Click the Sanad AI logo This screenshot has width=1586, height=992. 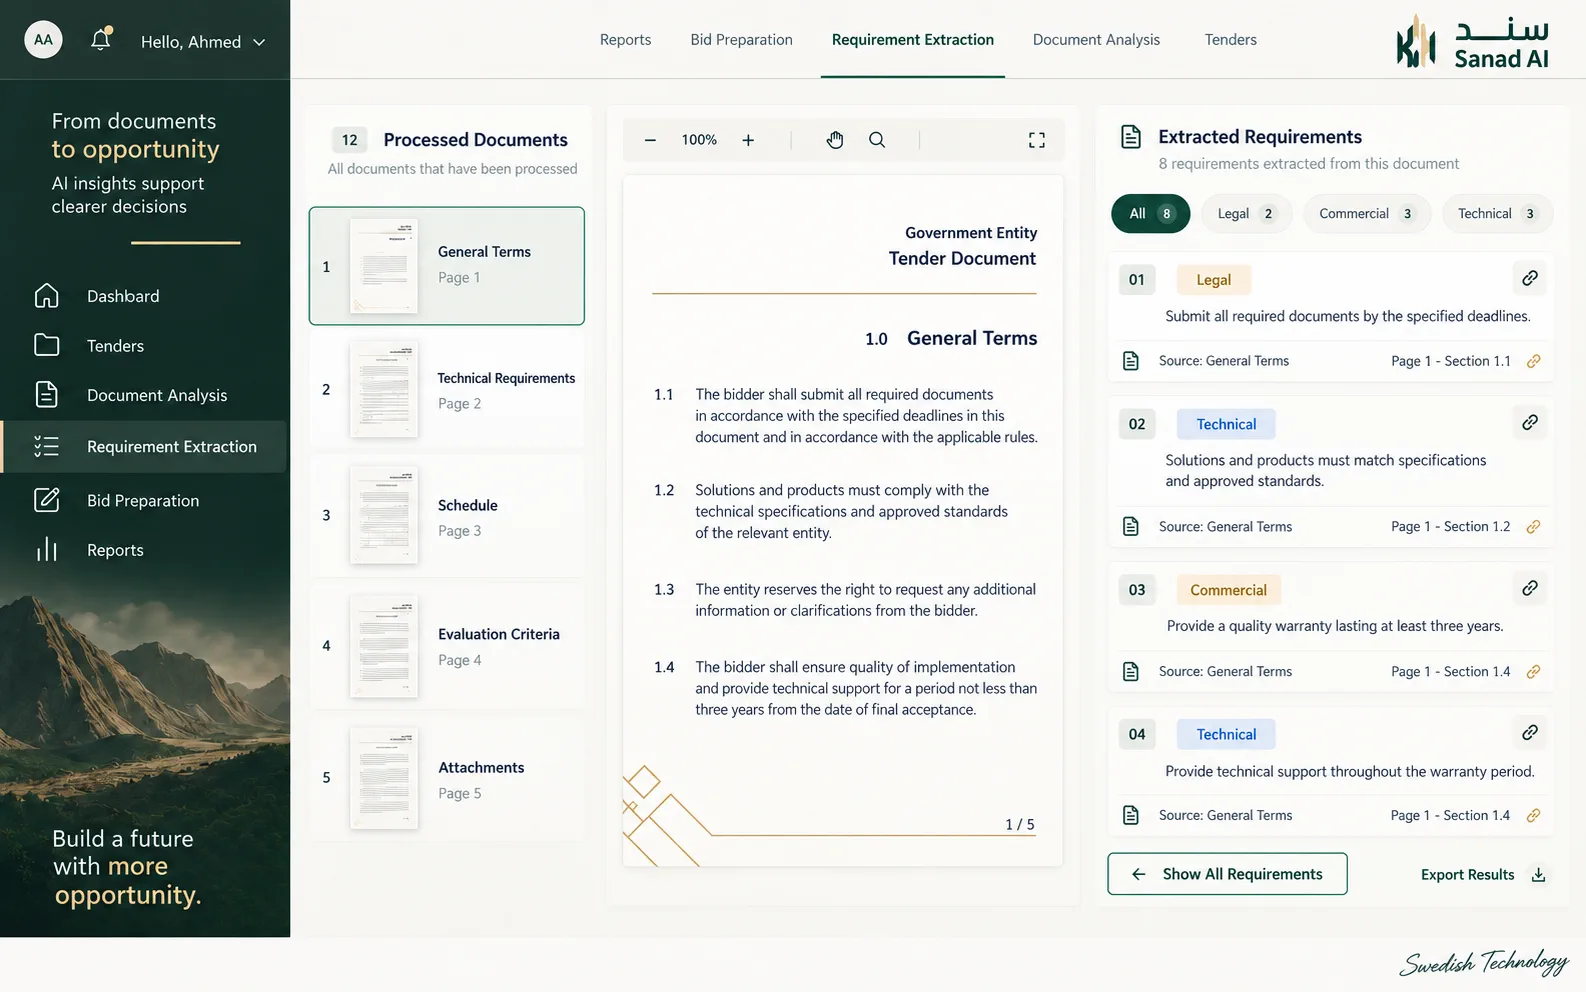point(1472,42)
